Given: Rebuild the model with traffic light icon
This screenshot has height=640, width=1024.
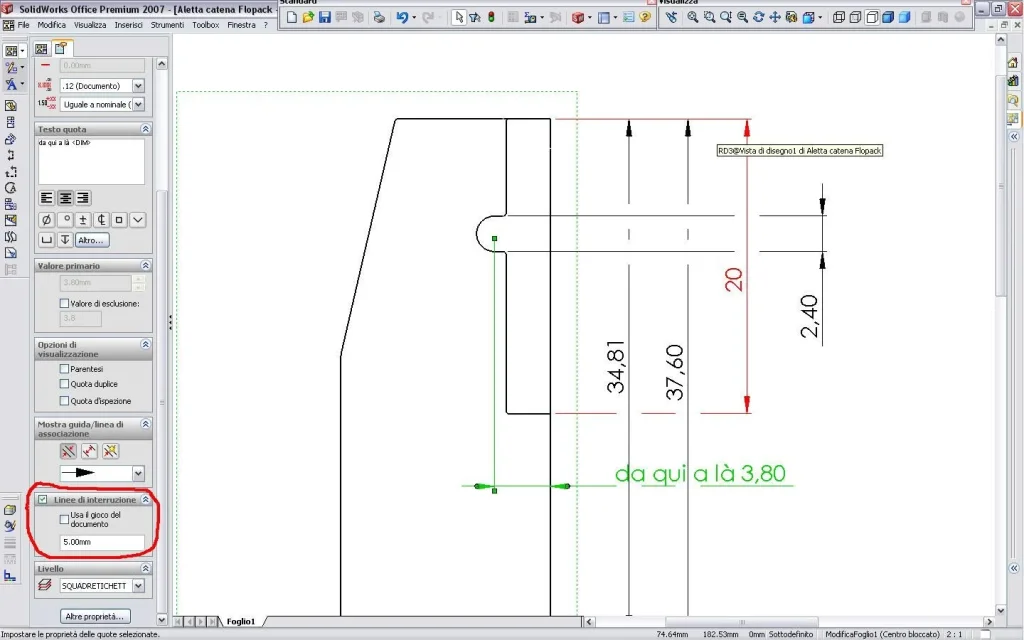Looking at the screenshot, I should point(491,18).
